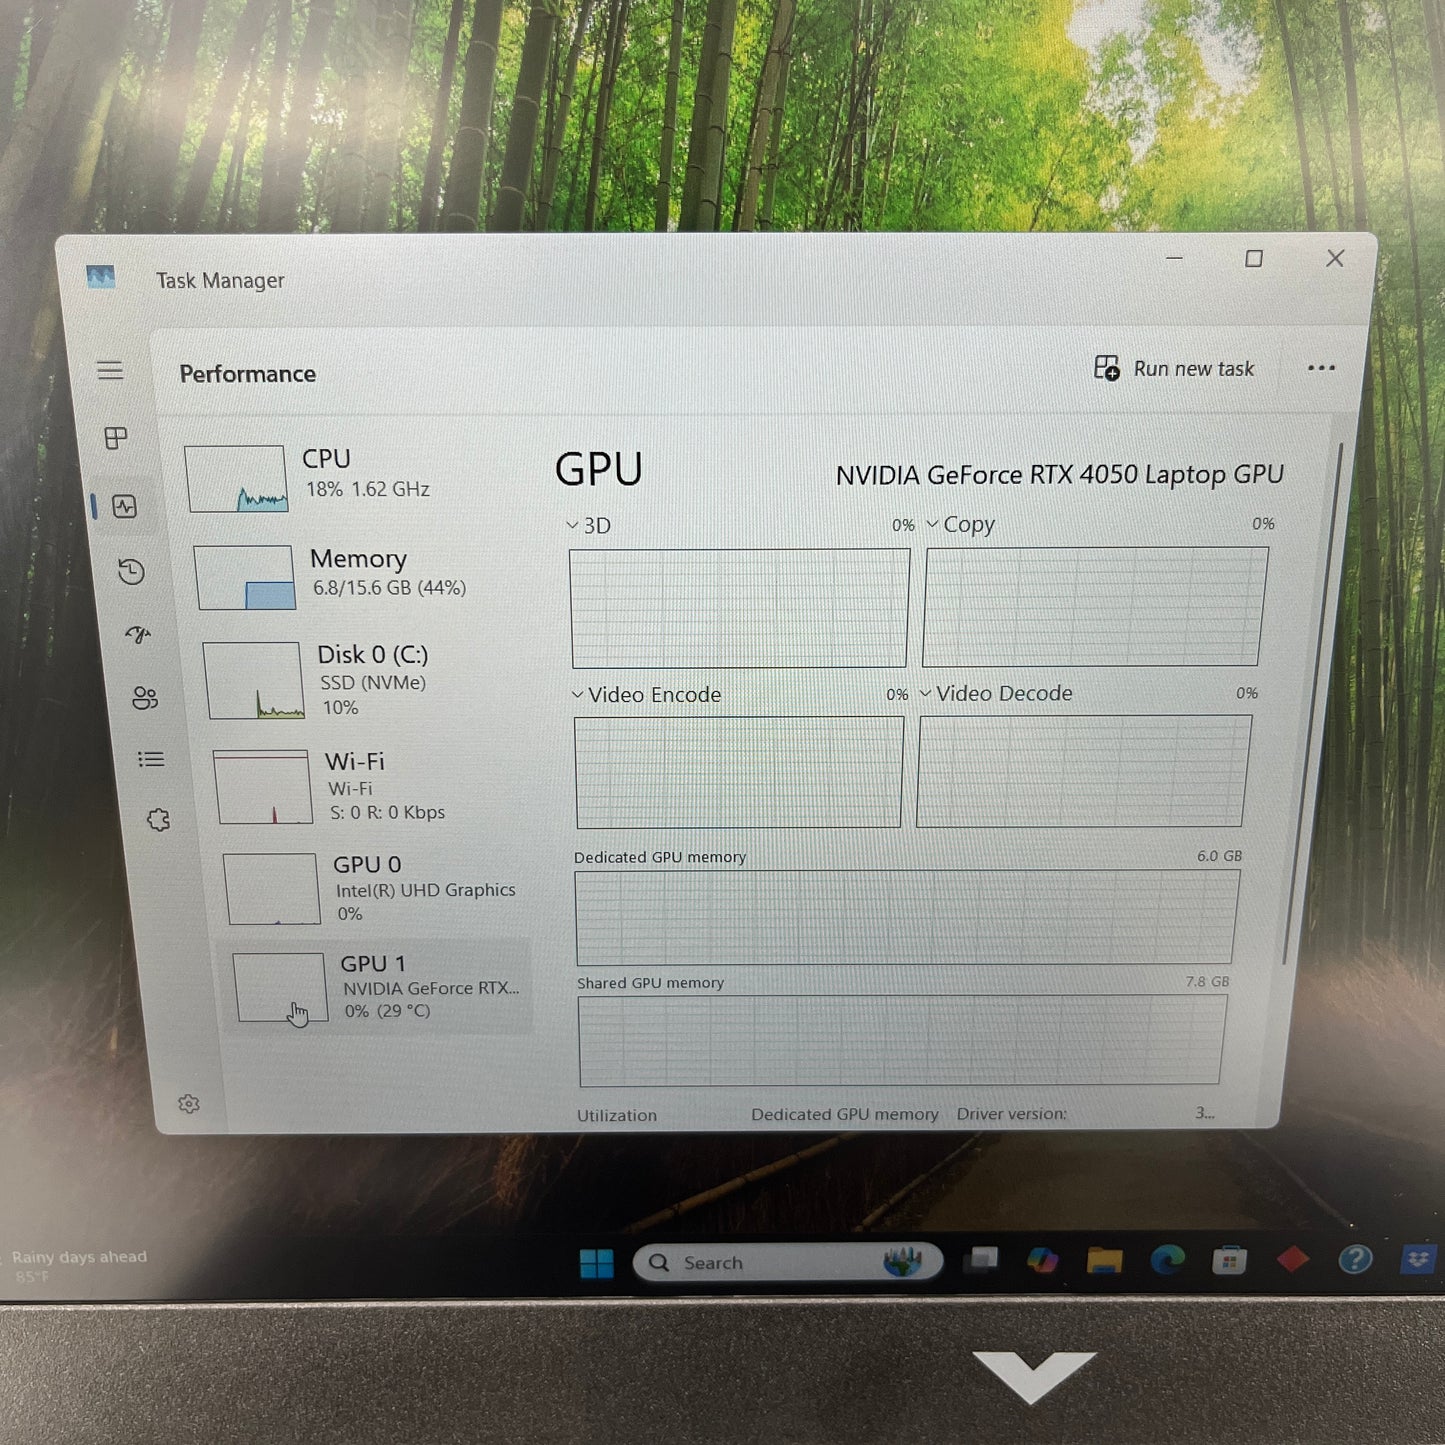
Task: Click the 6.8/15.6 GB (44%) memory text
Action: [x=389, y=588]
